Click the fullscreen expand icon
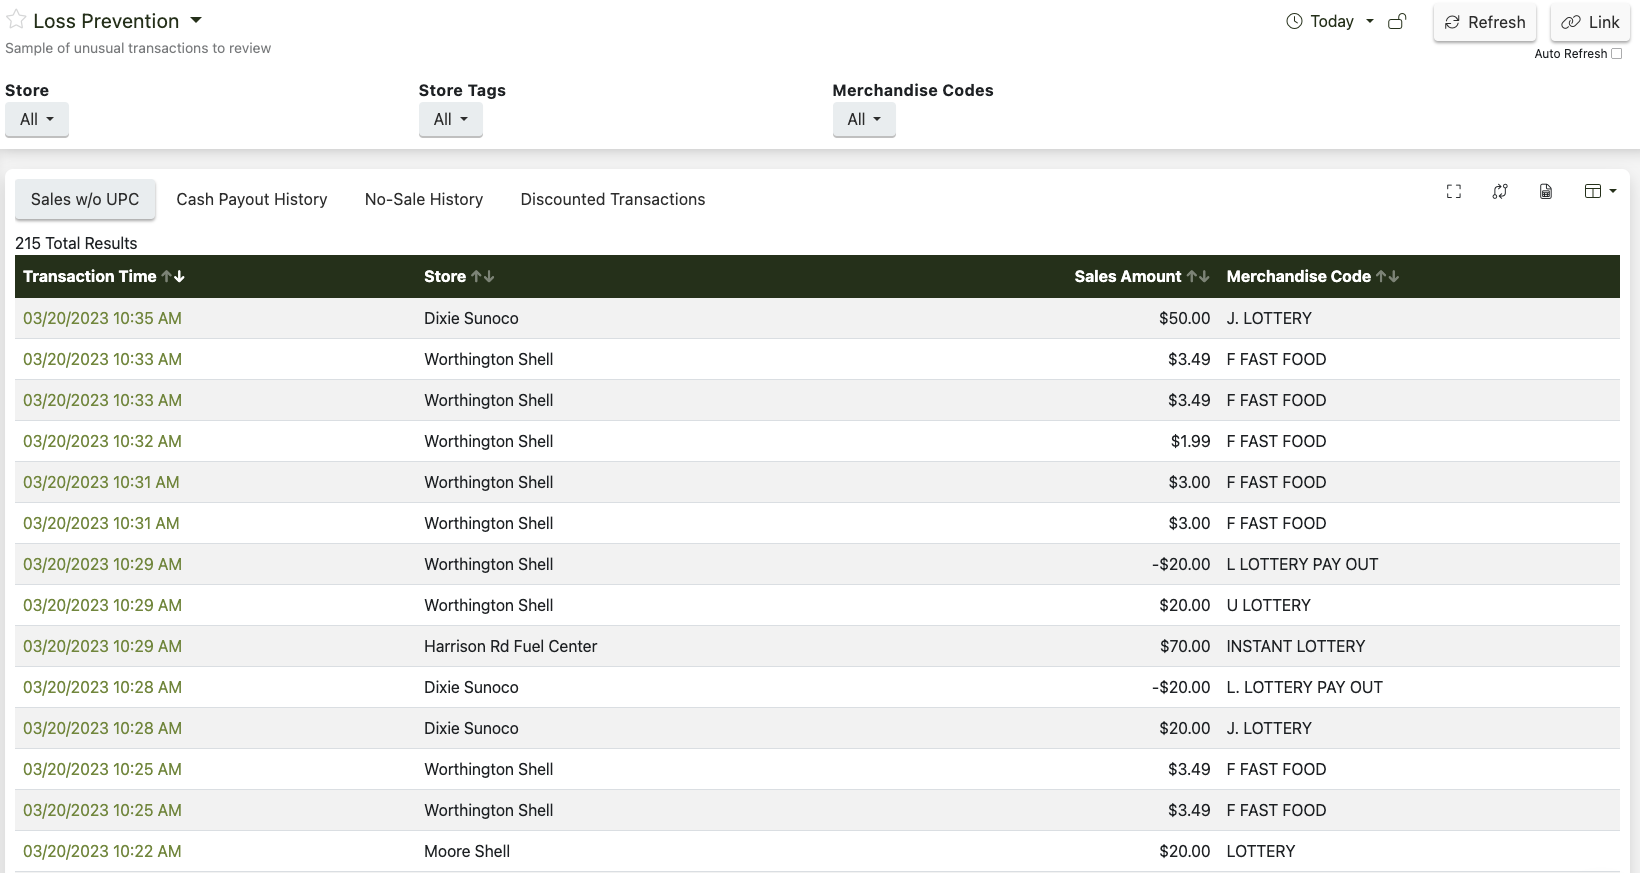This screenshot has width=1640, height=873. [1454, 191]
